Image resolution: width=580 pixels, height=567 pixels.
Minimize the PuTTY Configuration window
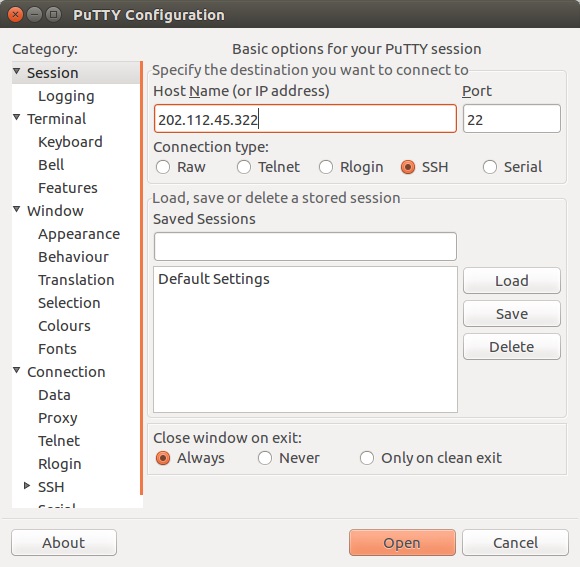pos(34,15)
